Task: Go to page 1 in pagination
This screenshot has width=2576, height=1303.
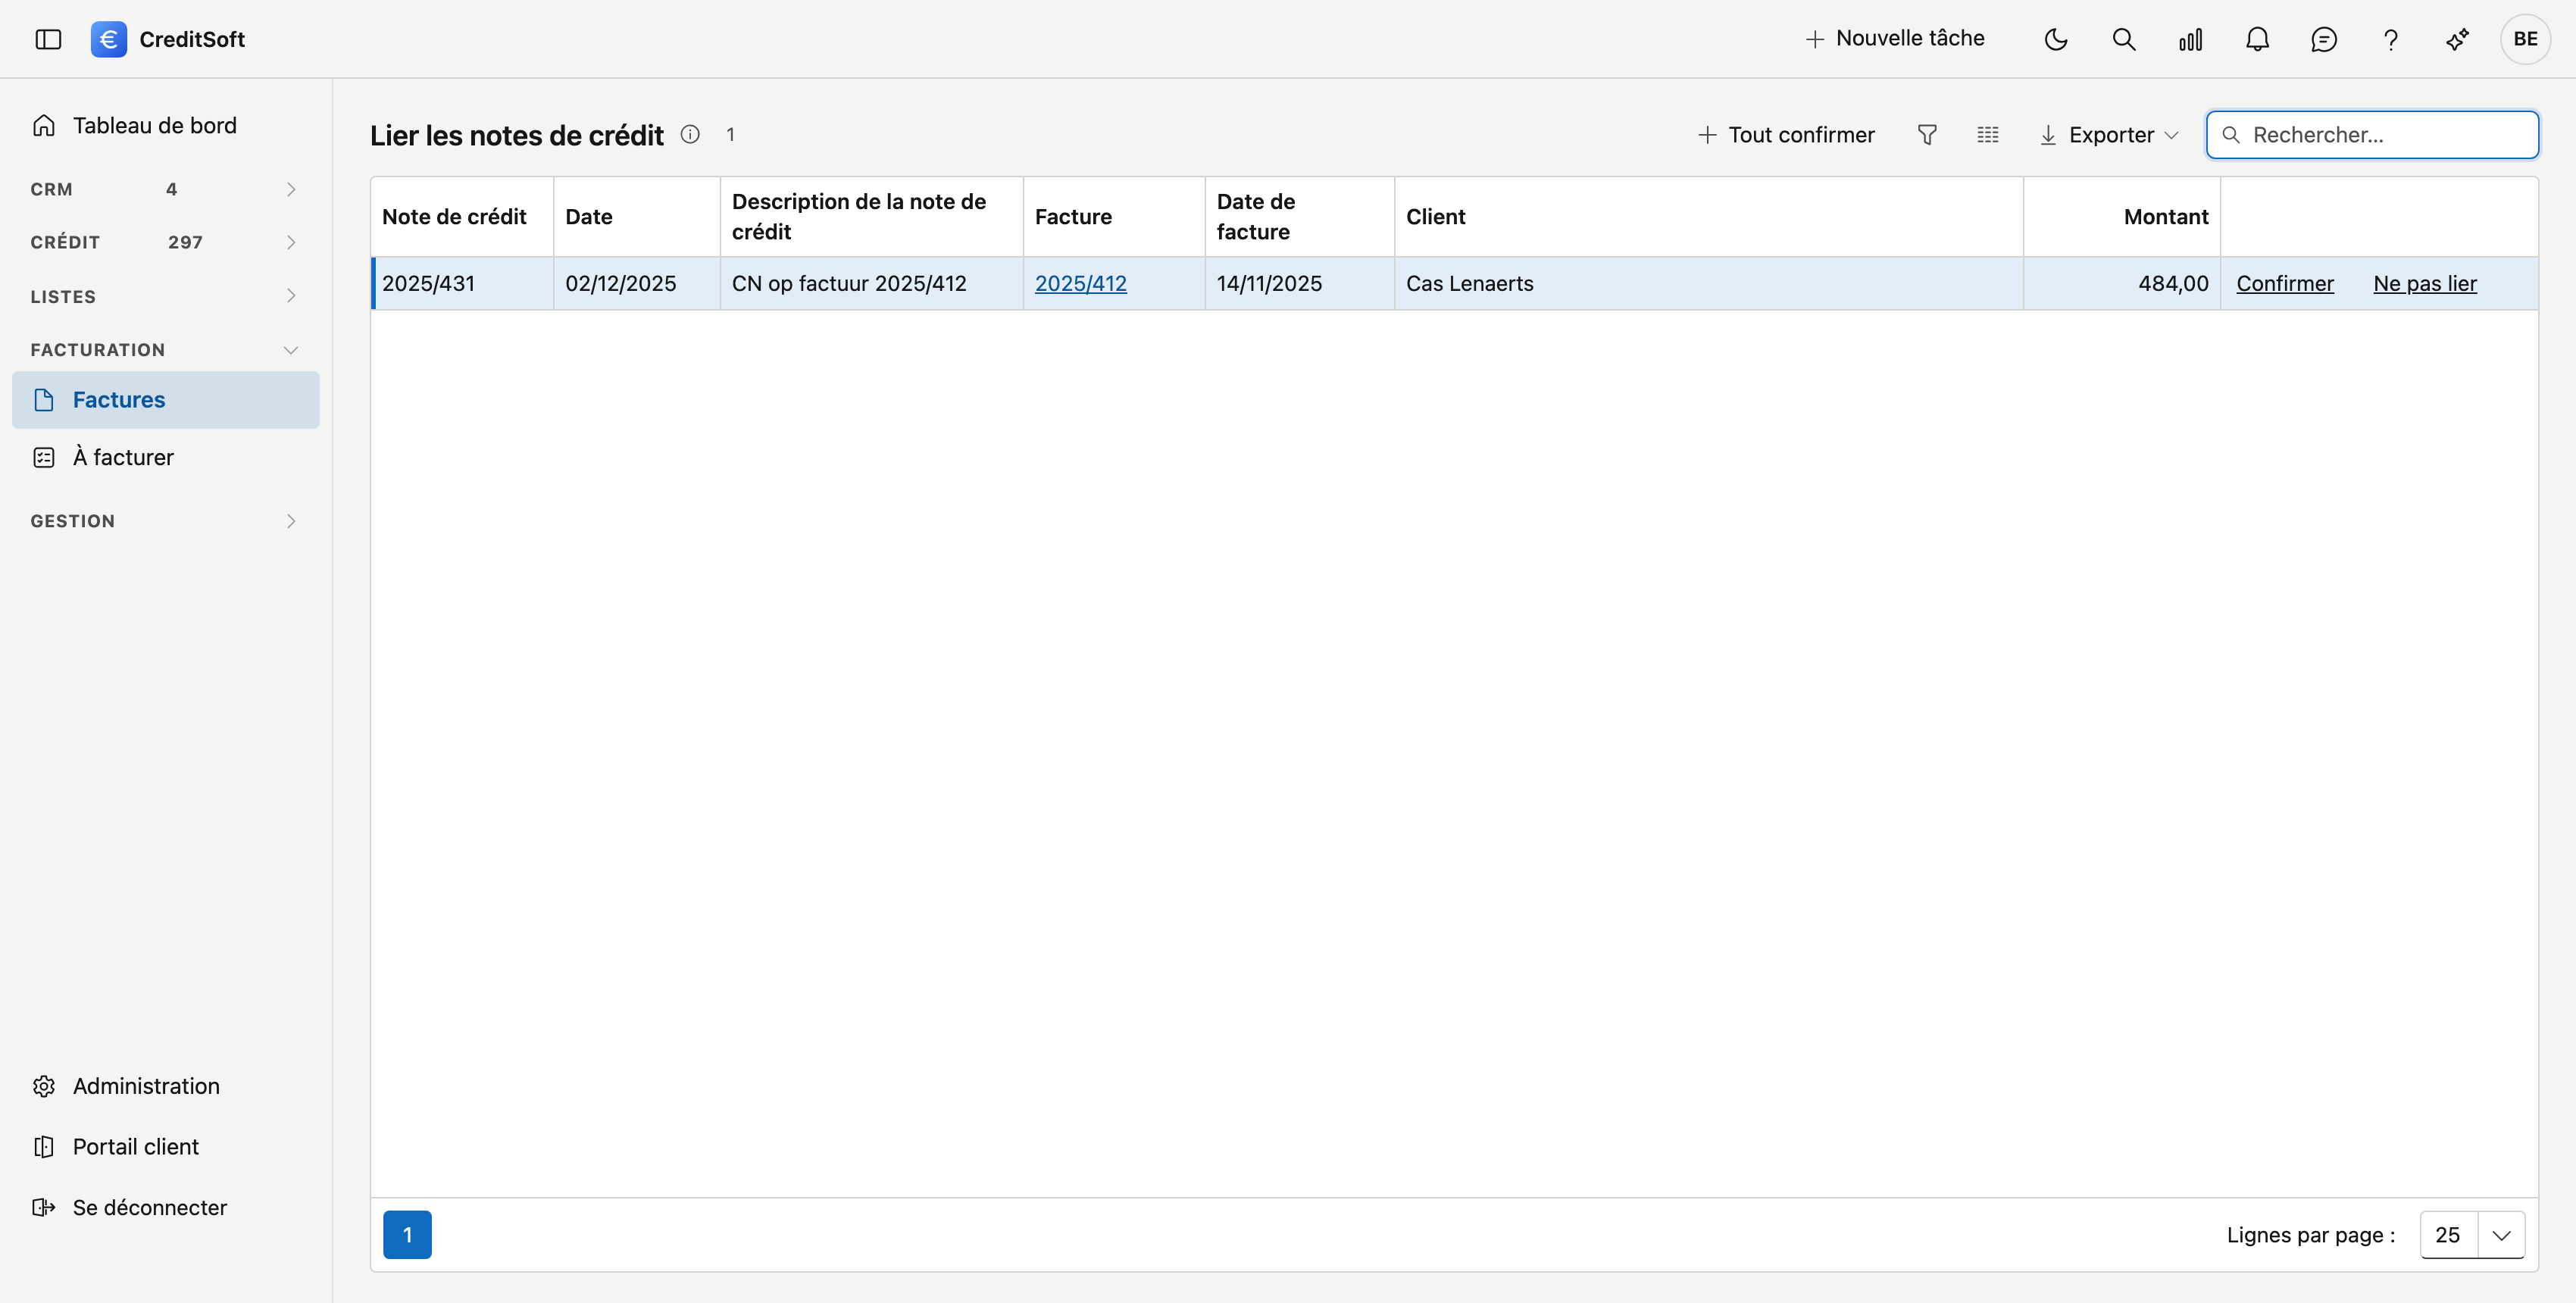Action: (407, 1234)
